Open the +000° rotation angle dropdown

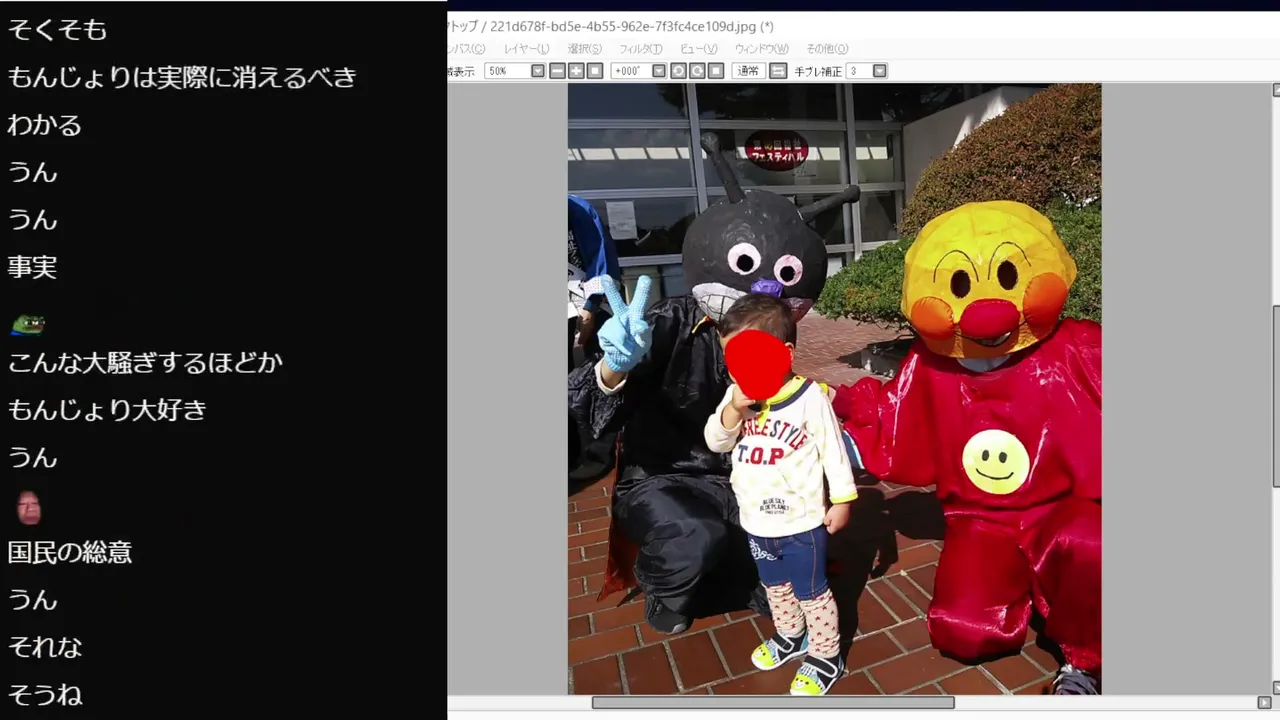point(659,71)
